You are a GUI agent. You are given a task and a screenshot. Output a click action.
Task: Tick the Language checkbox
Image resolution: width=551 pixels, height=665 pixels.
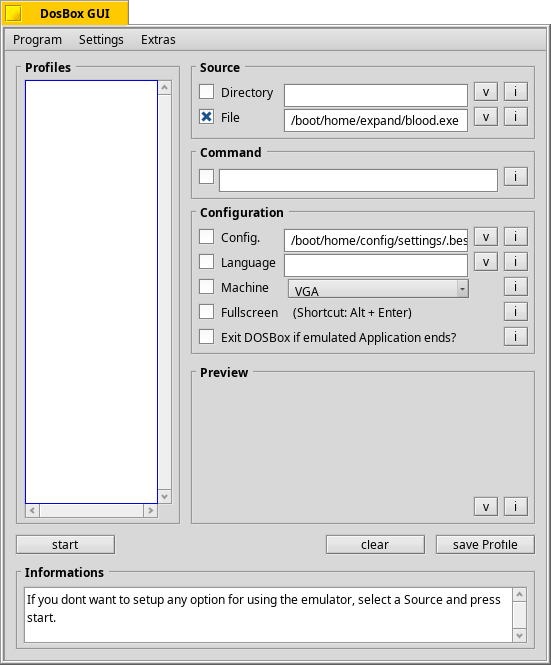(207, 262)
